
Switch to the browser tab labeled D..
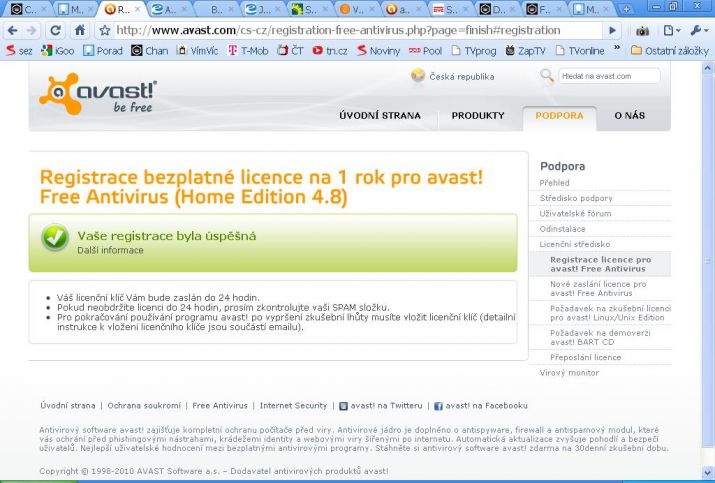point(496,9)
